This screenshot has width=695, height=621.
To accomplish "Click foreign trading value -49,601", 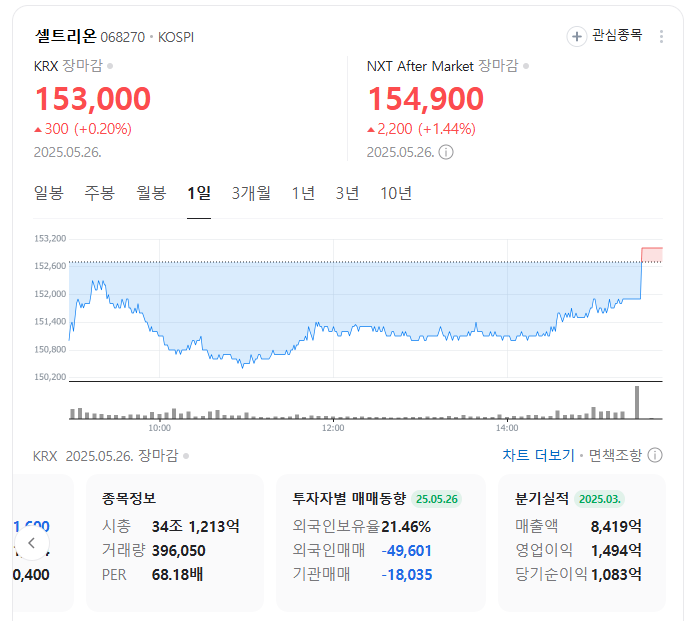I will [x=406, y=551].
